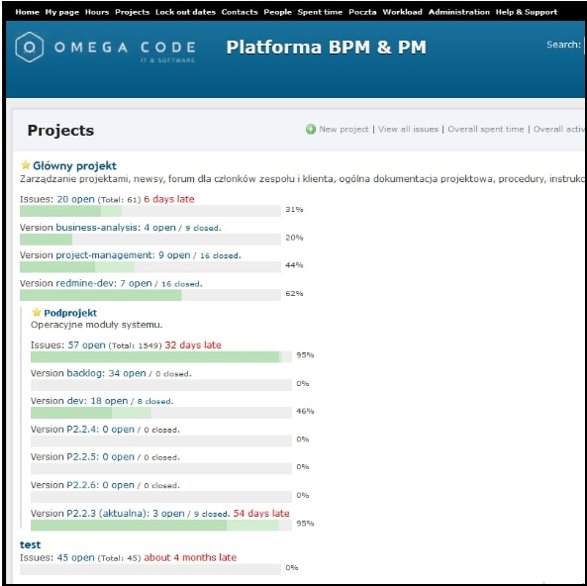Click the about 4 months late text
This screenshot has height=586, width=587.
tap(190, 558)
